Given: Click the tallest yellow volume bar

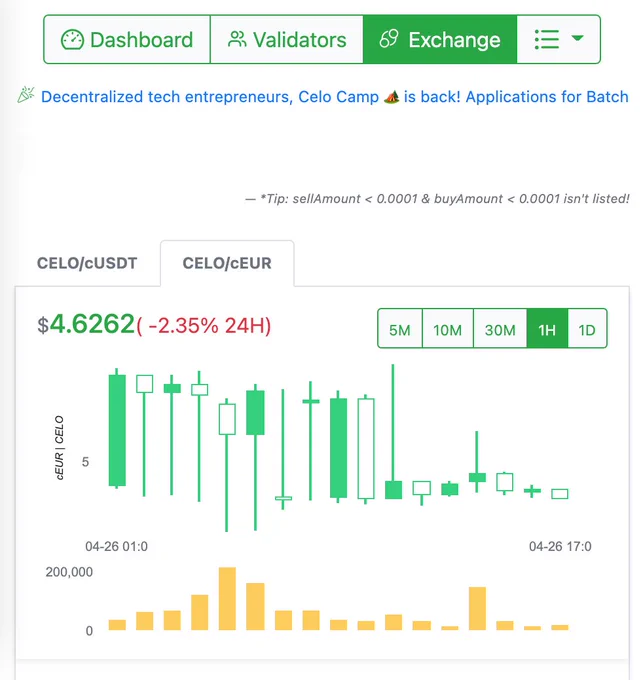Looking at the screenshot, I should [x=227, y=598].
